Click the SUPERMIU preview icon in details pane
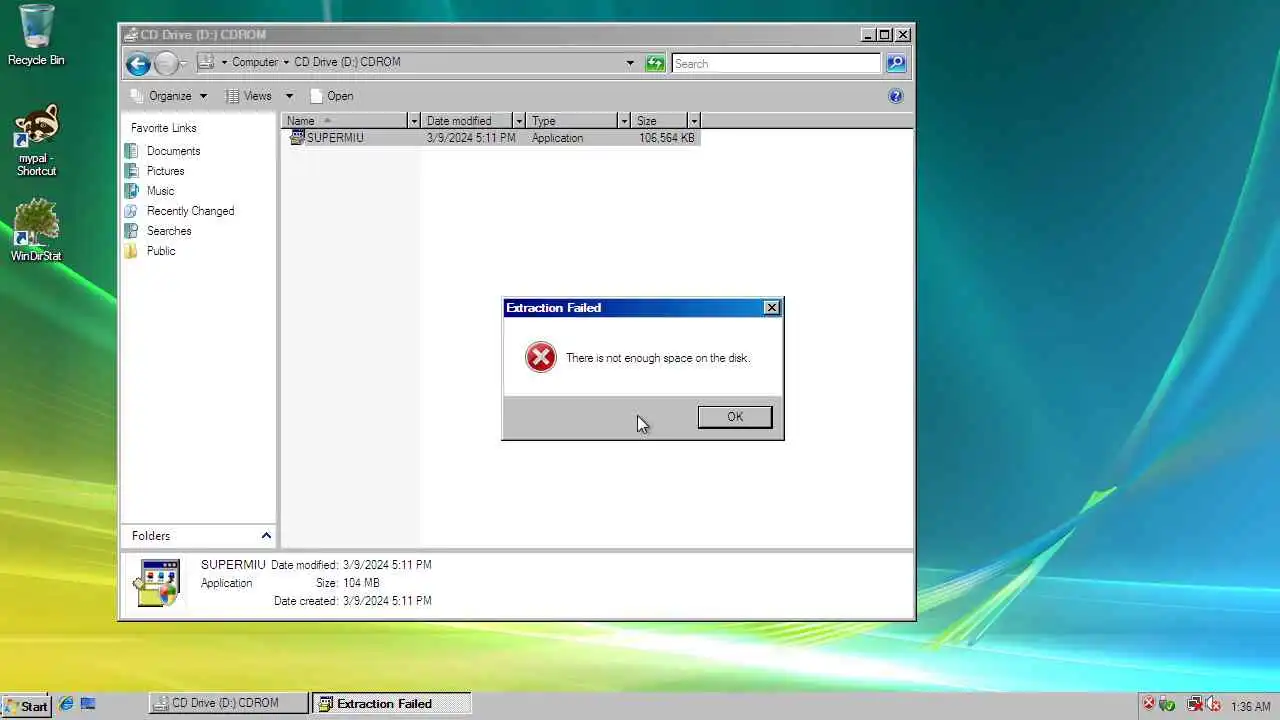1280x720 pixels. coord(158,583)
